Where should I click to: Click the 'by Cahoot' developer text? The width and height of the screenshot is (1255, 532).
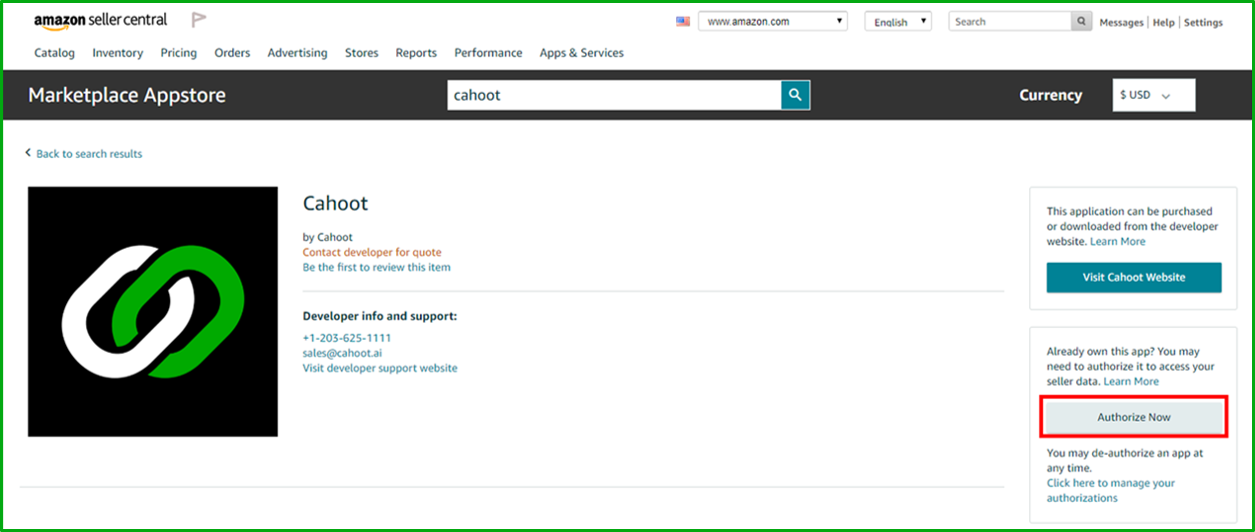[x=328, y=237]
